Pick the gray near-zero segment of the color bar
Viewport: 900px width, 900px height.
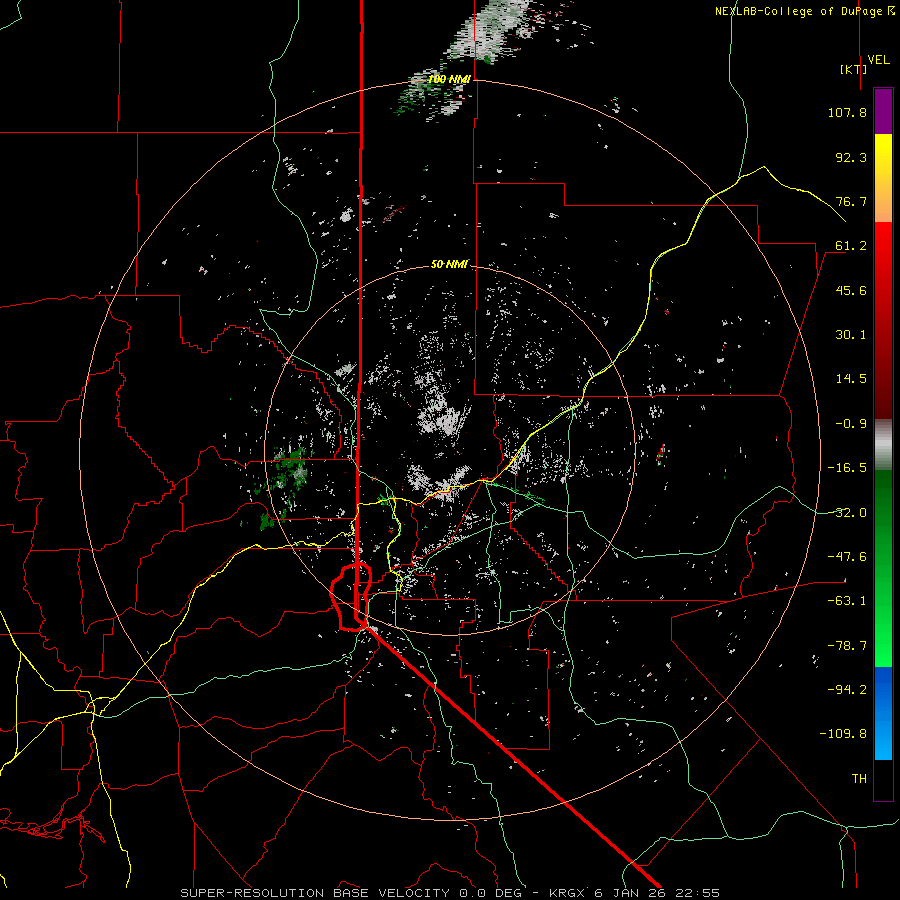[x=883, y=445]
